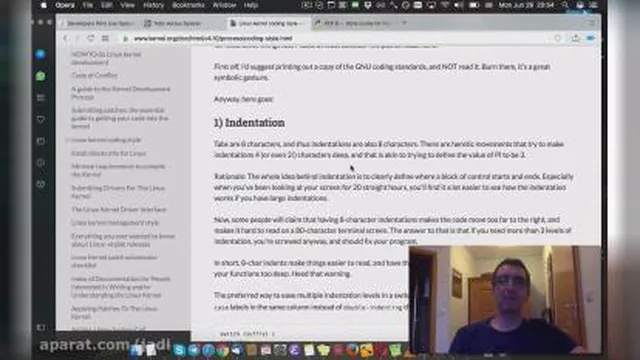The image size is (640, 360).
Task: Reload the current page
Action: pos(91,38)
